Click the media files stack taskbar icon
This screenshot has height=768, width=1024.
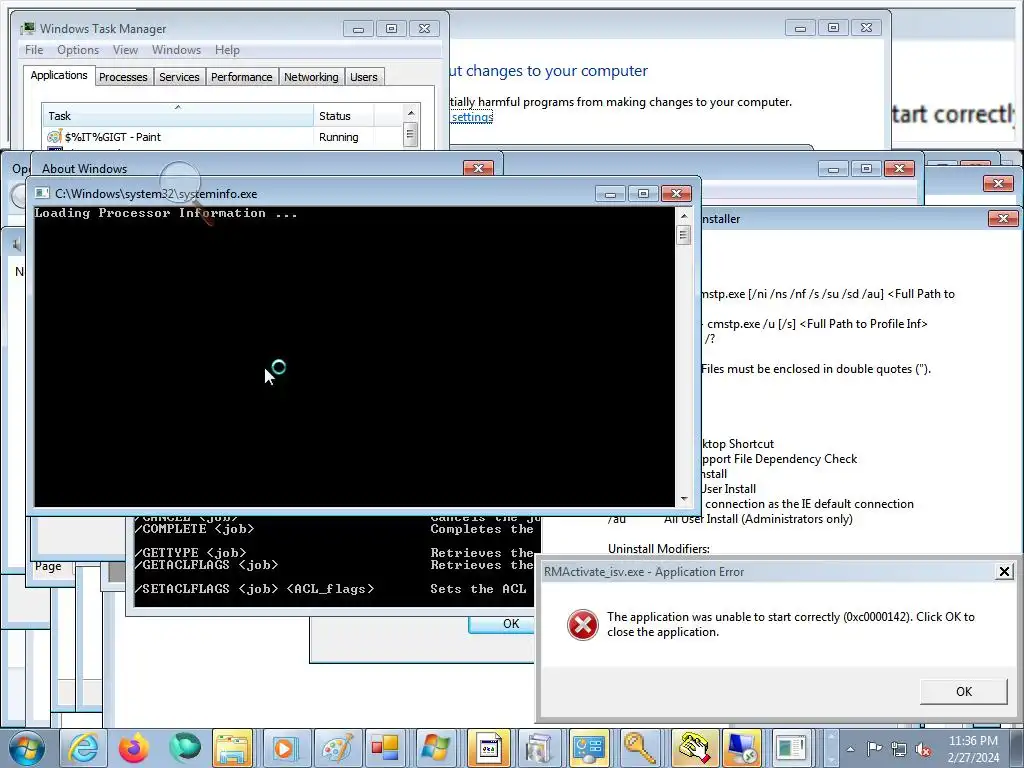coord(538,748)
